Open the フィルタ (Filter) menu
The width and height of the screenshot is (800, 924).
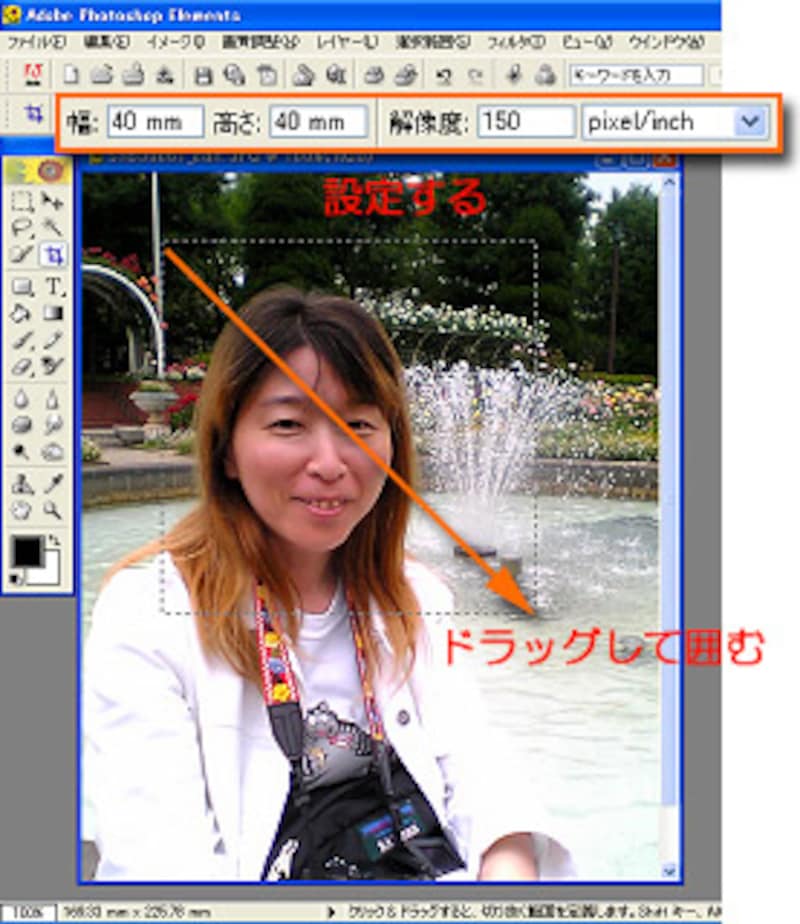tap(515, 42)
